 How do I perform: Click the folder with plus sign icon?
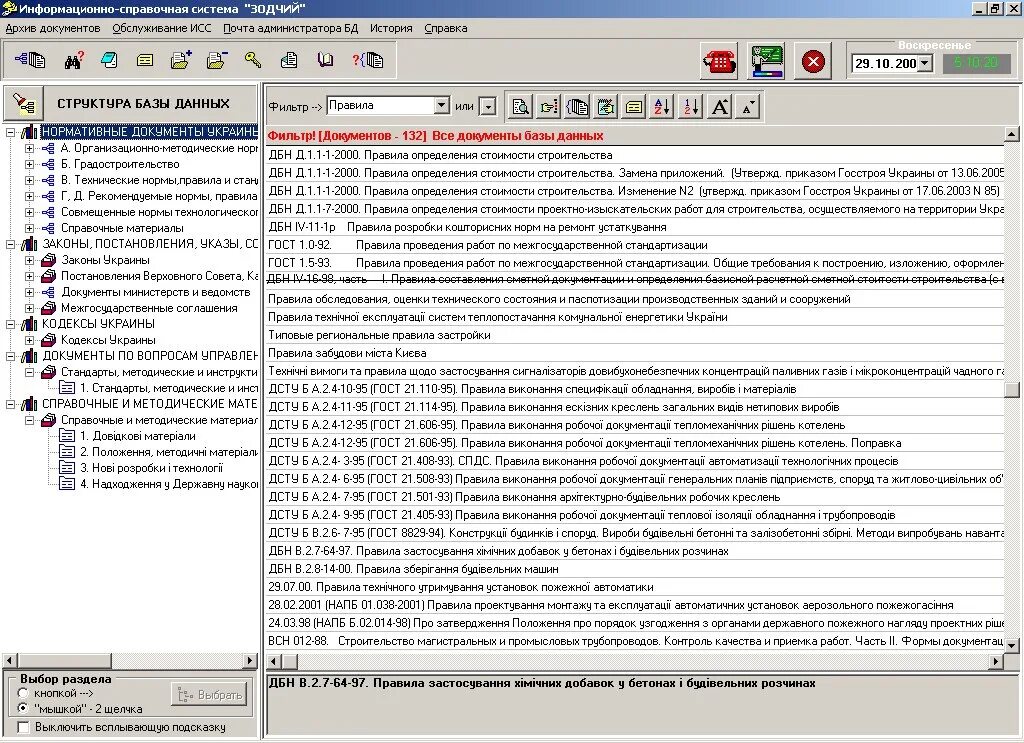point(181,61)
